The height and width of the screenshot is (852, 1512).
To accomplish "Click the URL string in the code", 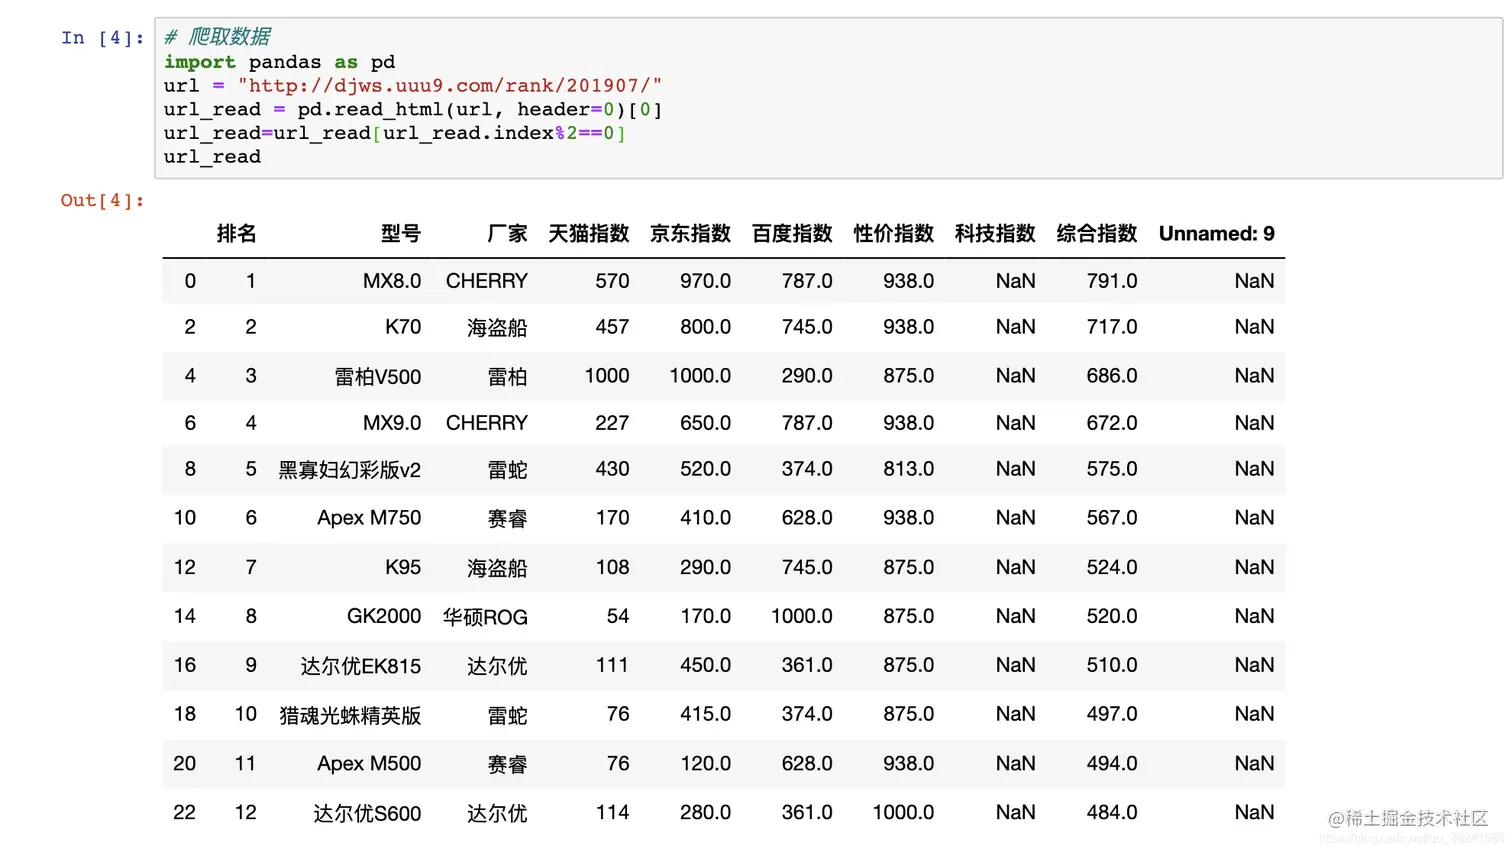I will [x=450, y=86].
